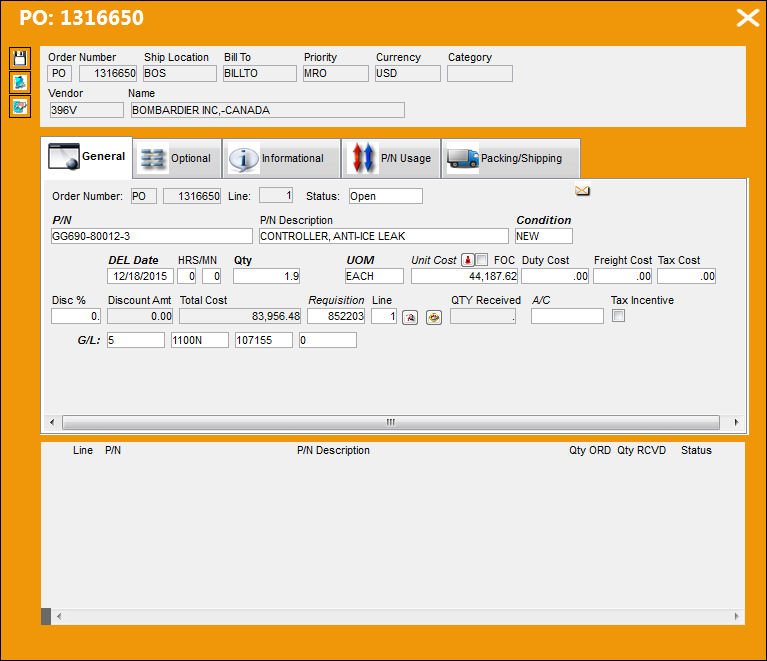767x661 pixels.
Task: Click the vendor Name field BOMBARDIER INC
Action: (x=268, y=110)
